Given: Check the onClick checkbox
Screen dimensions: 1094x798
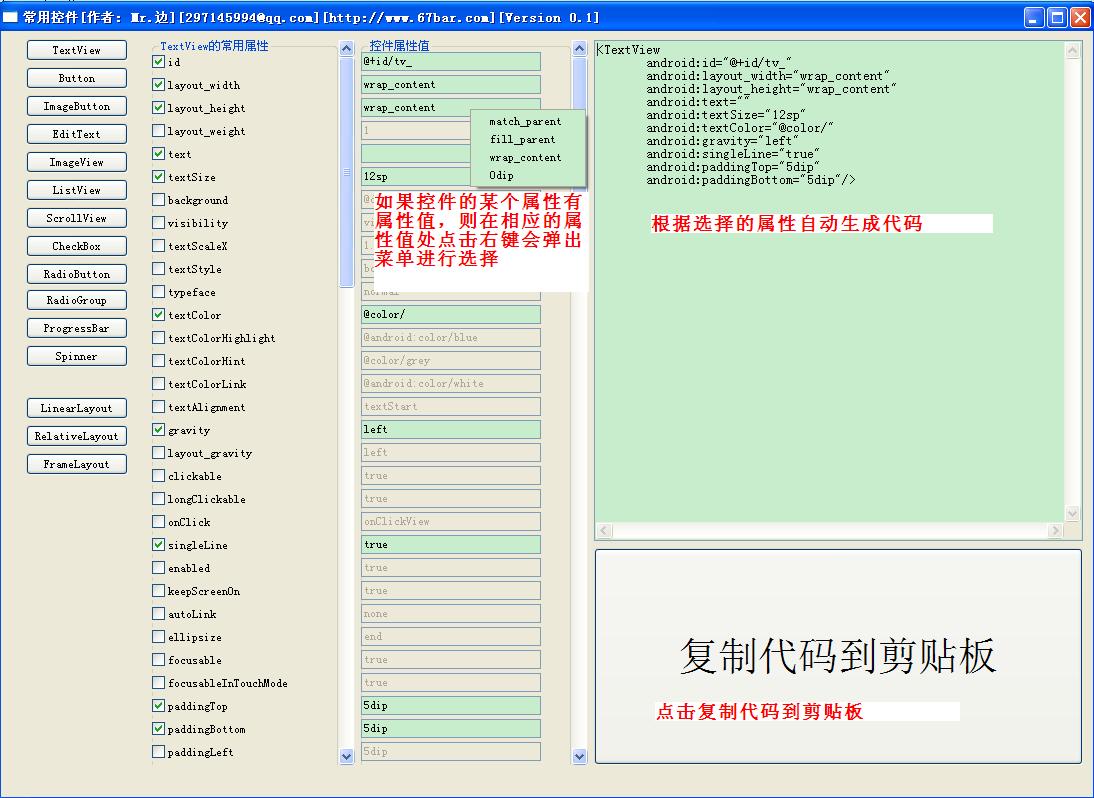Looking at the screenshot, I should (x=158, y=522).
